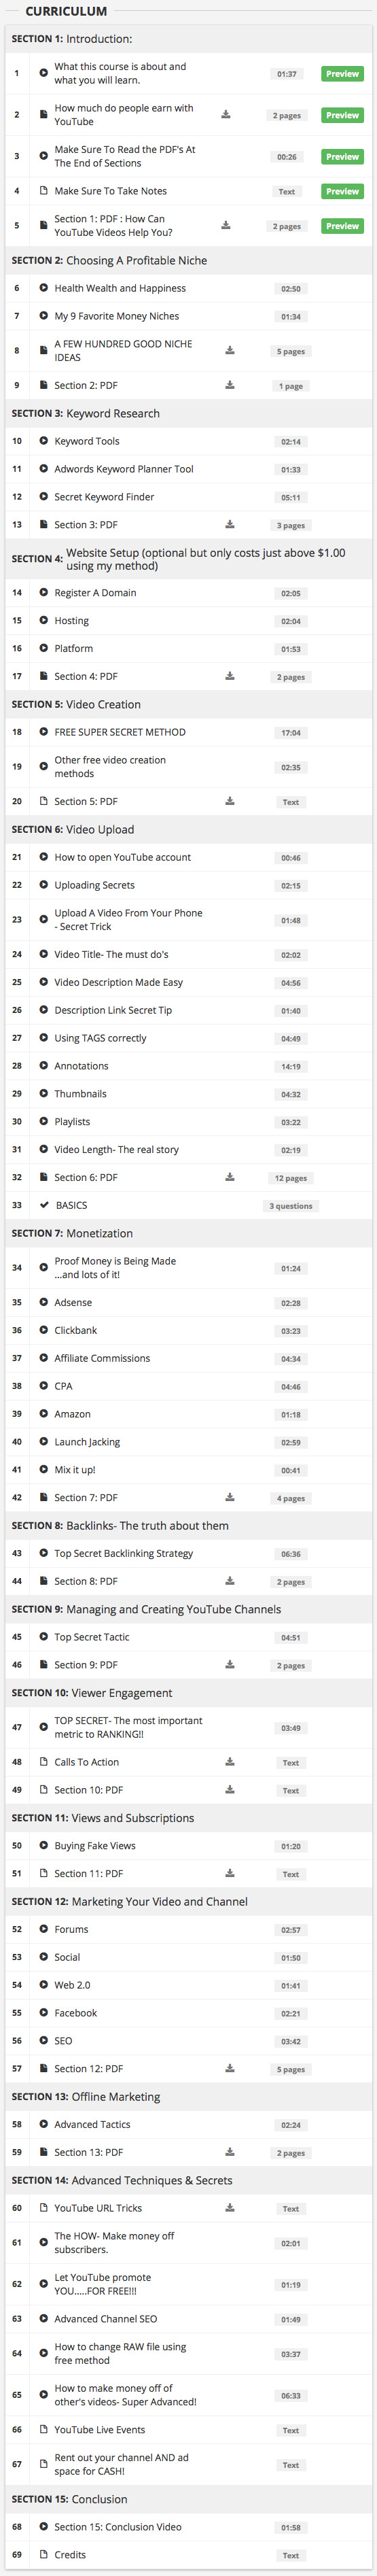Click the play icon for lecture 1

click(43, 73)
